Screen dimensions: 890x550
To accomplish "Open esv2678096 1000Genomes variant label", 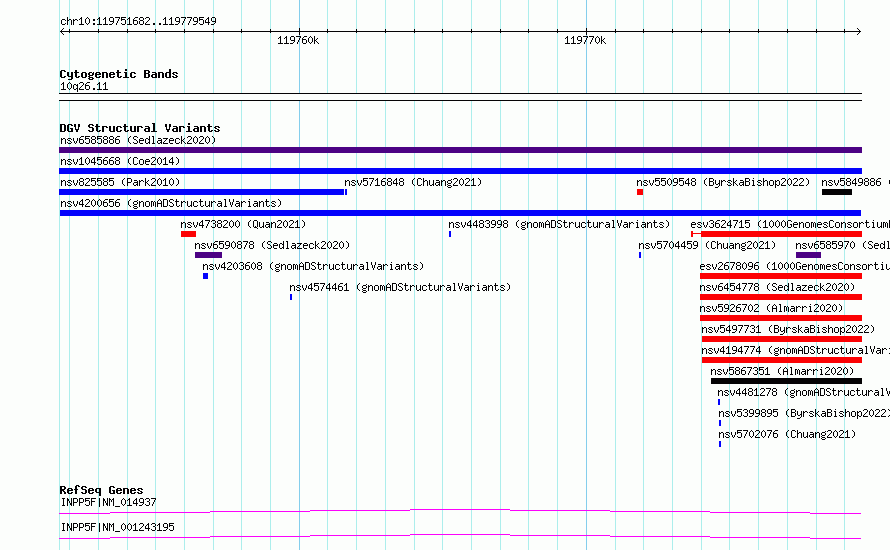I will (x=795, y=266).
